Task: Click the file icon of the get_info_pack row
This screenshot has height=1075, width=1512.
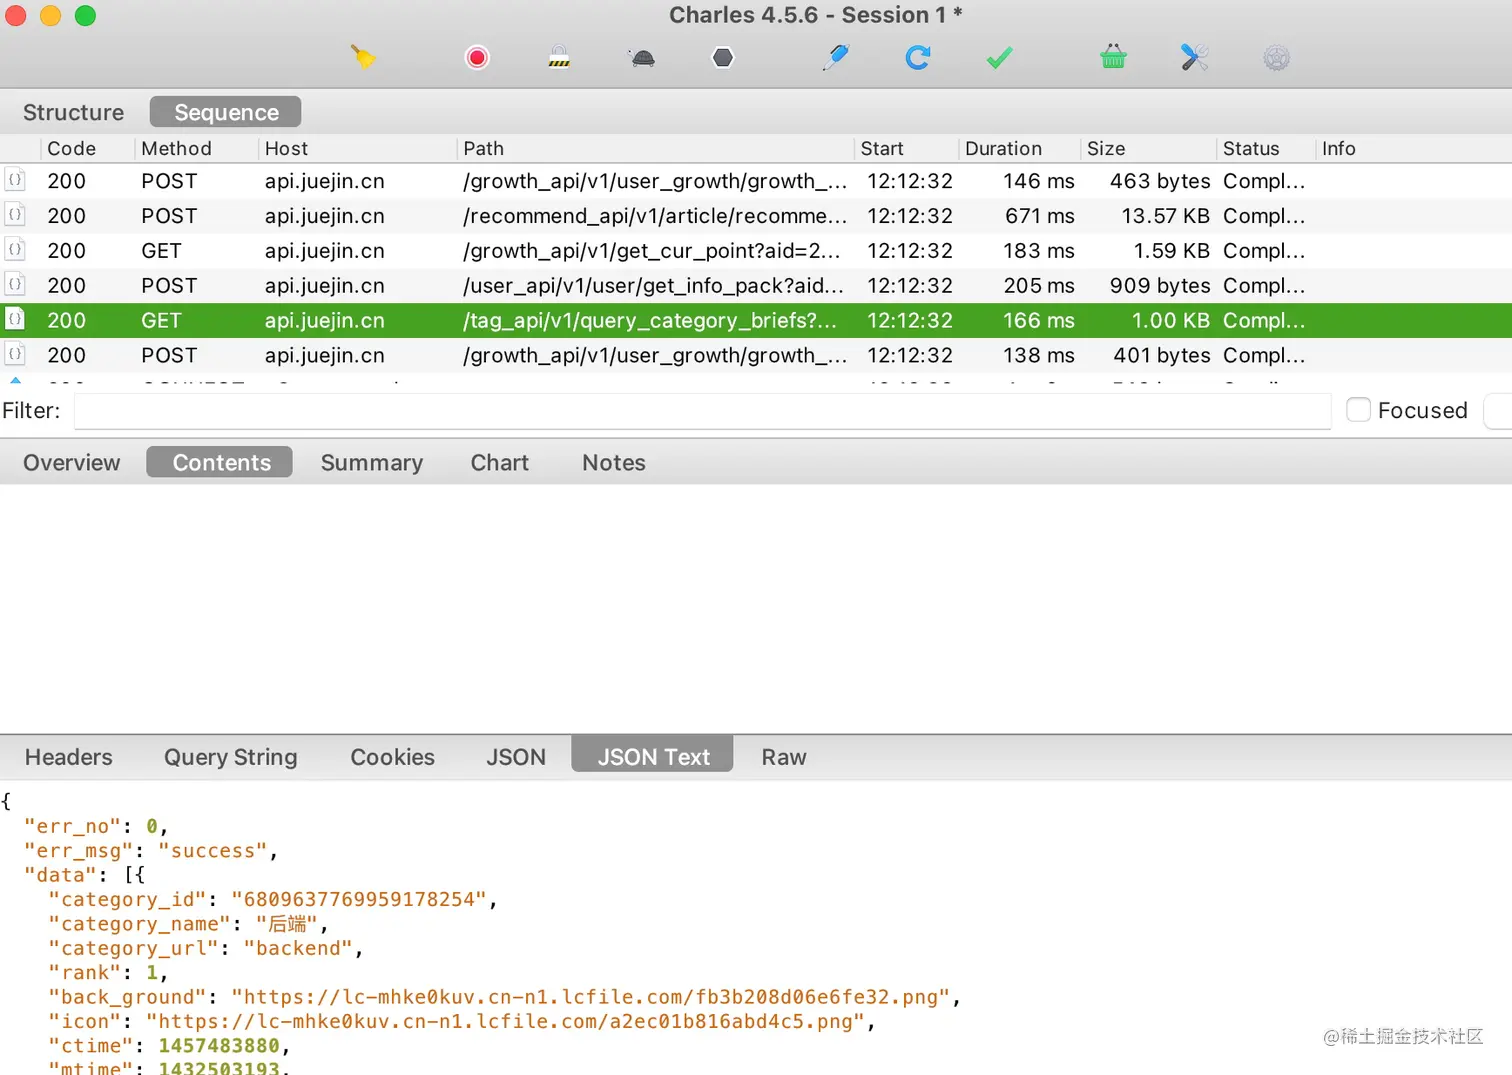Action: click(15, 285)
